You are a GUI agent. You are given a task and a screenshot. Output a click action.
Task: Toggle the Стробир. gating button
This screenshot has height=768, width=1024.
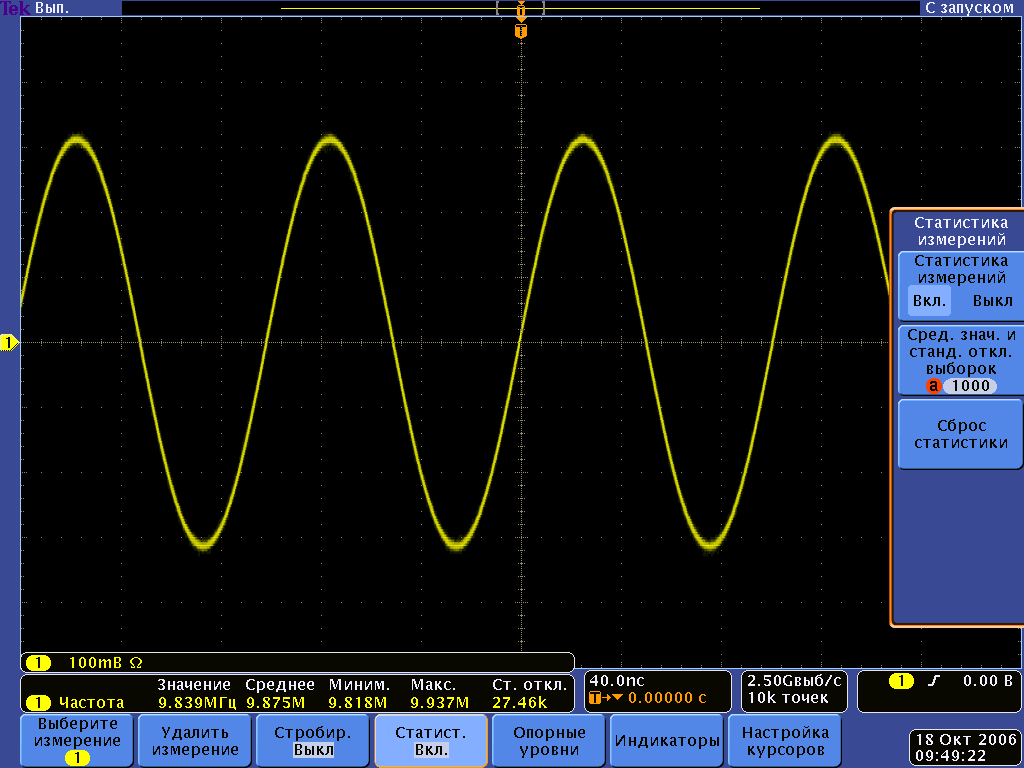pos(312,740)
